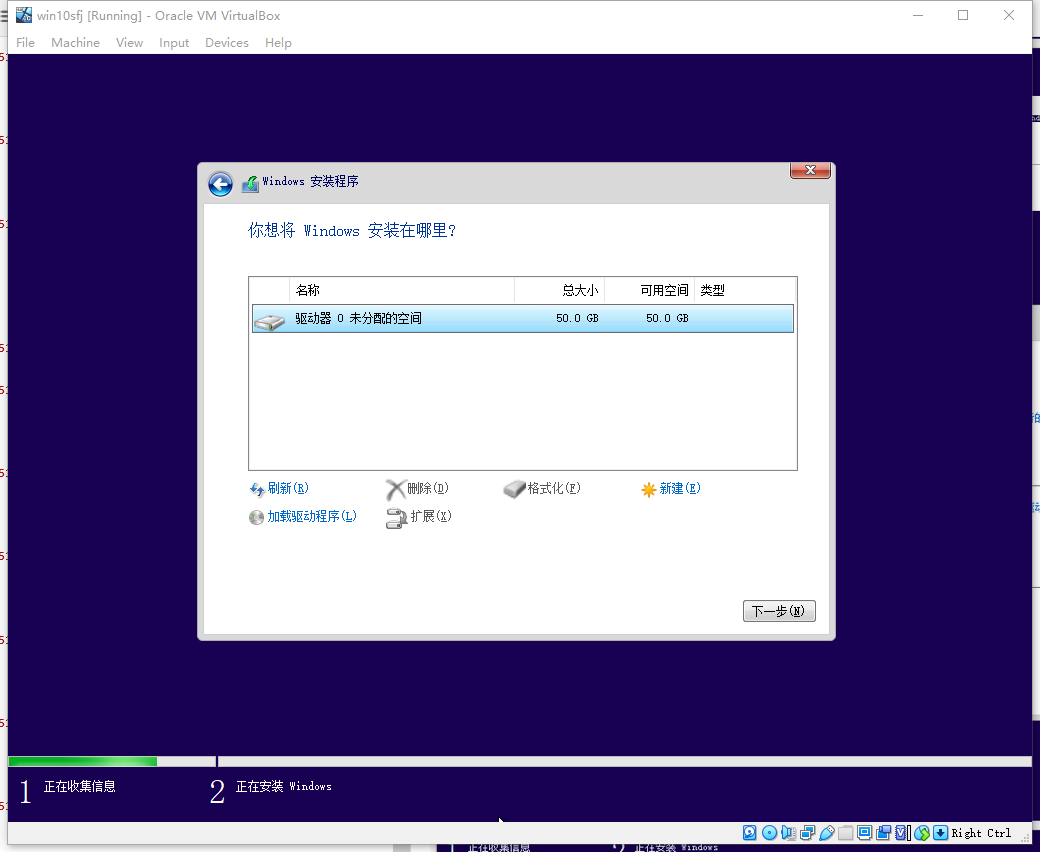1040x852 pixels.
Task: Click the refresh arrows icon
Action: 257,489
